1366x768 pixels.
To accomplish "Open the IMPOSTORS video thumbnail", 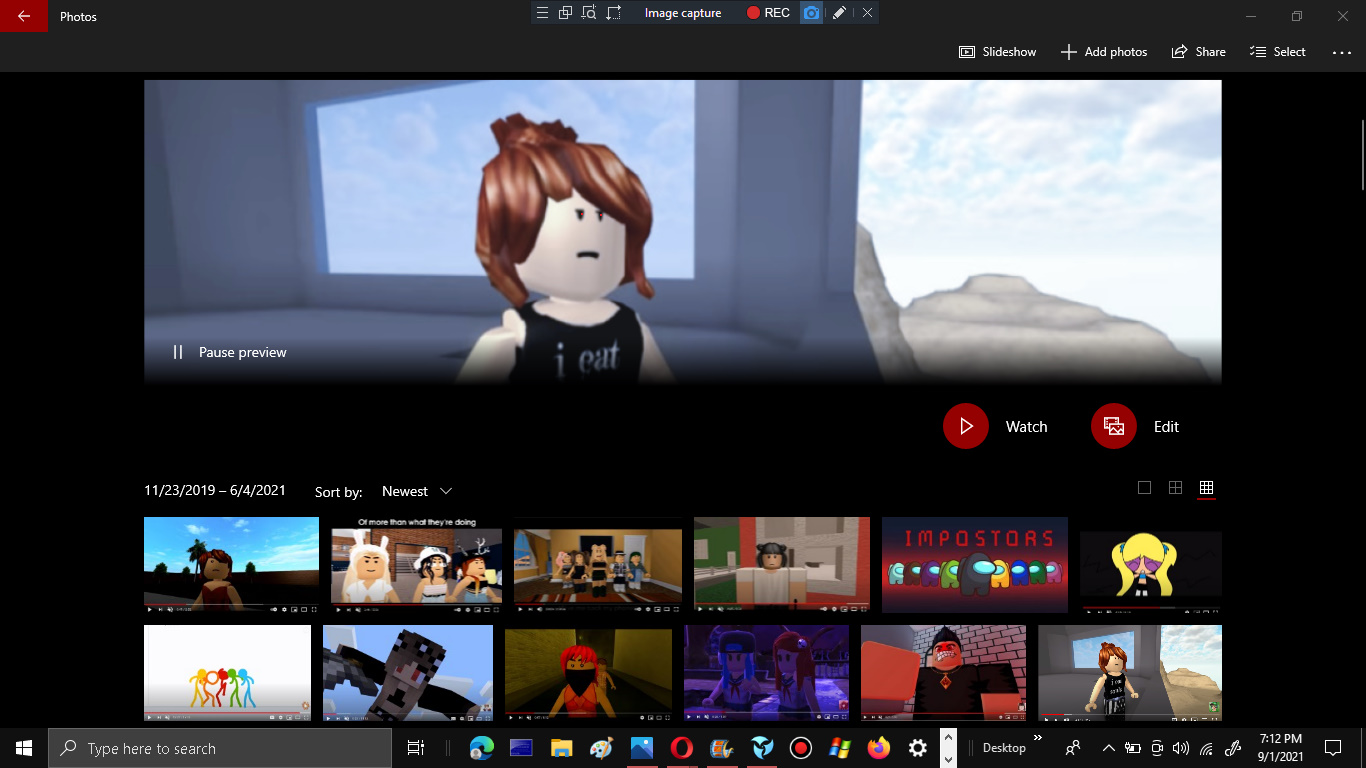I will tap(974, 564).
